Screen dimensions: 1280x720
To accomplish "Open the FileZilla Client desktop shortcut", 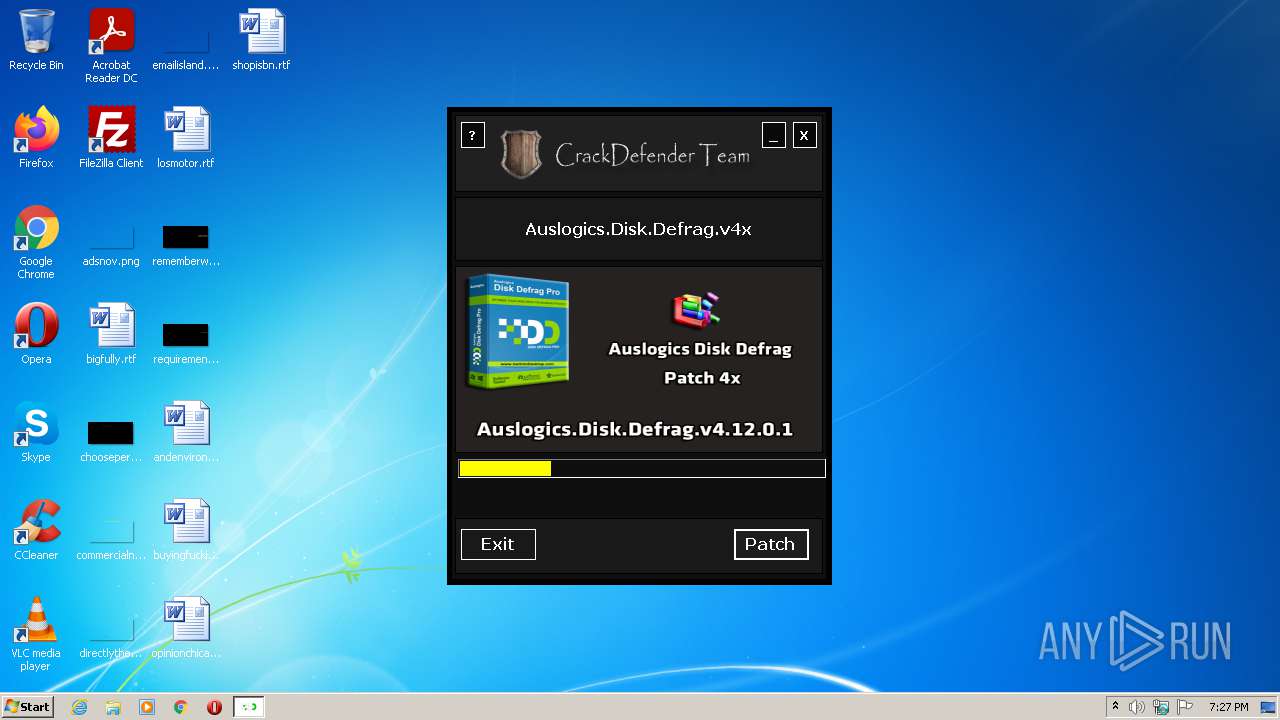I will (x=111, y=138).
